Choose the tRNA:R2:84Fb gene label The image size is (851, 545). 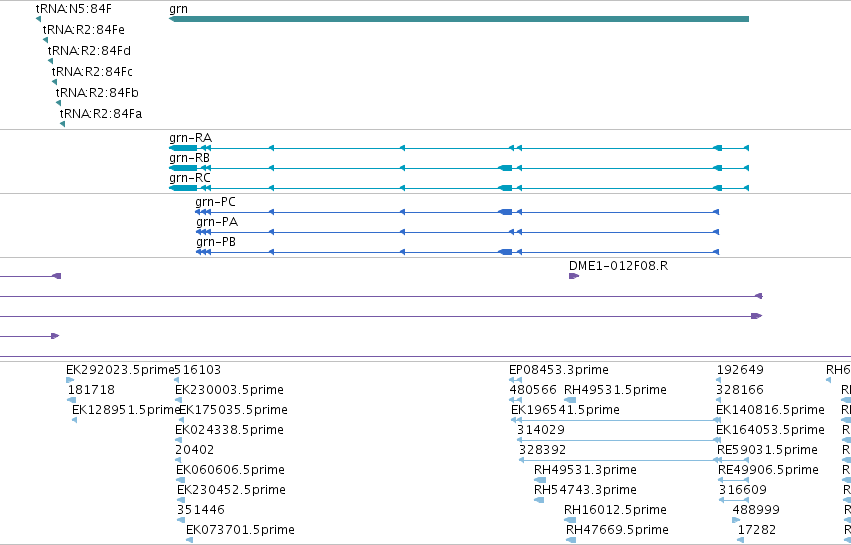[97, 93]
